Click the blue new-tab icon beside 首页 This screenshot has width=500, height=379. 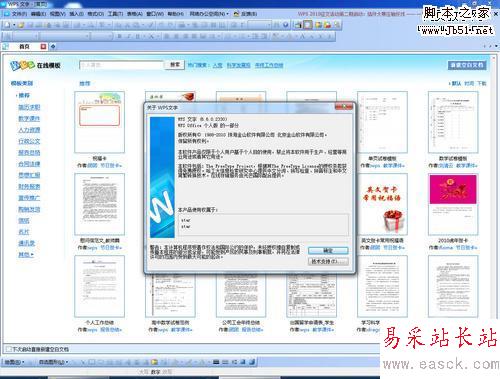[x=53, y=47]
